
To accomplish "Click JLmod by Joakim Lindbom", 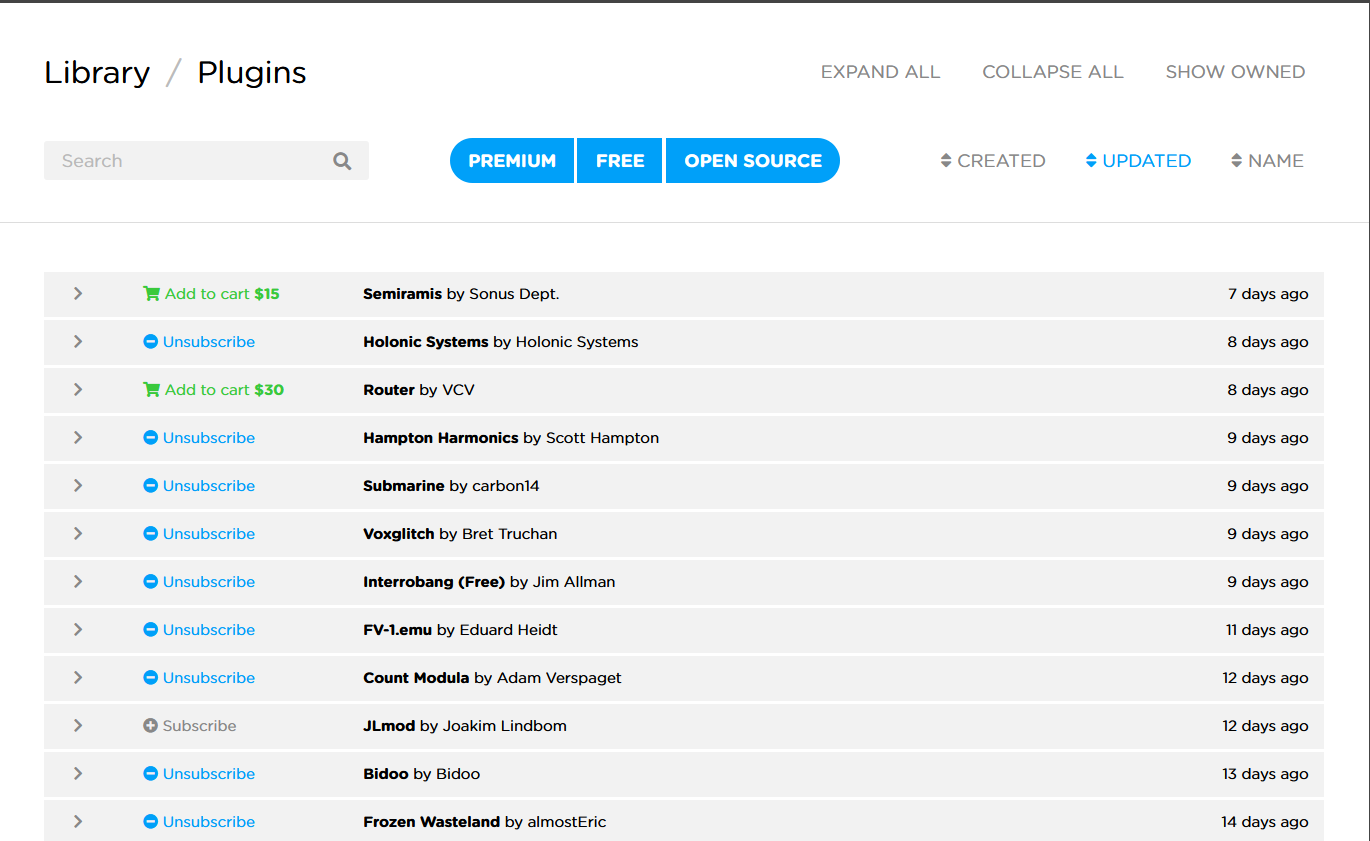I will 465,726.
